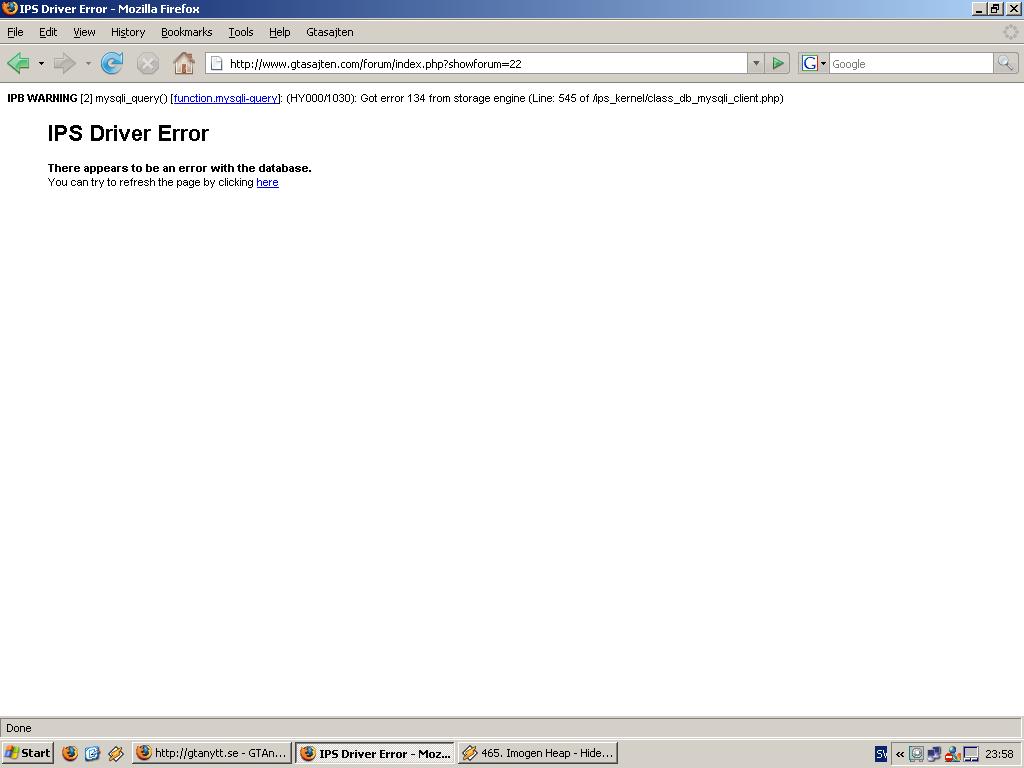Open the Gtasajten menu
Screen dimensions: 1024x768
coord(330,32)
